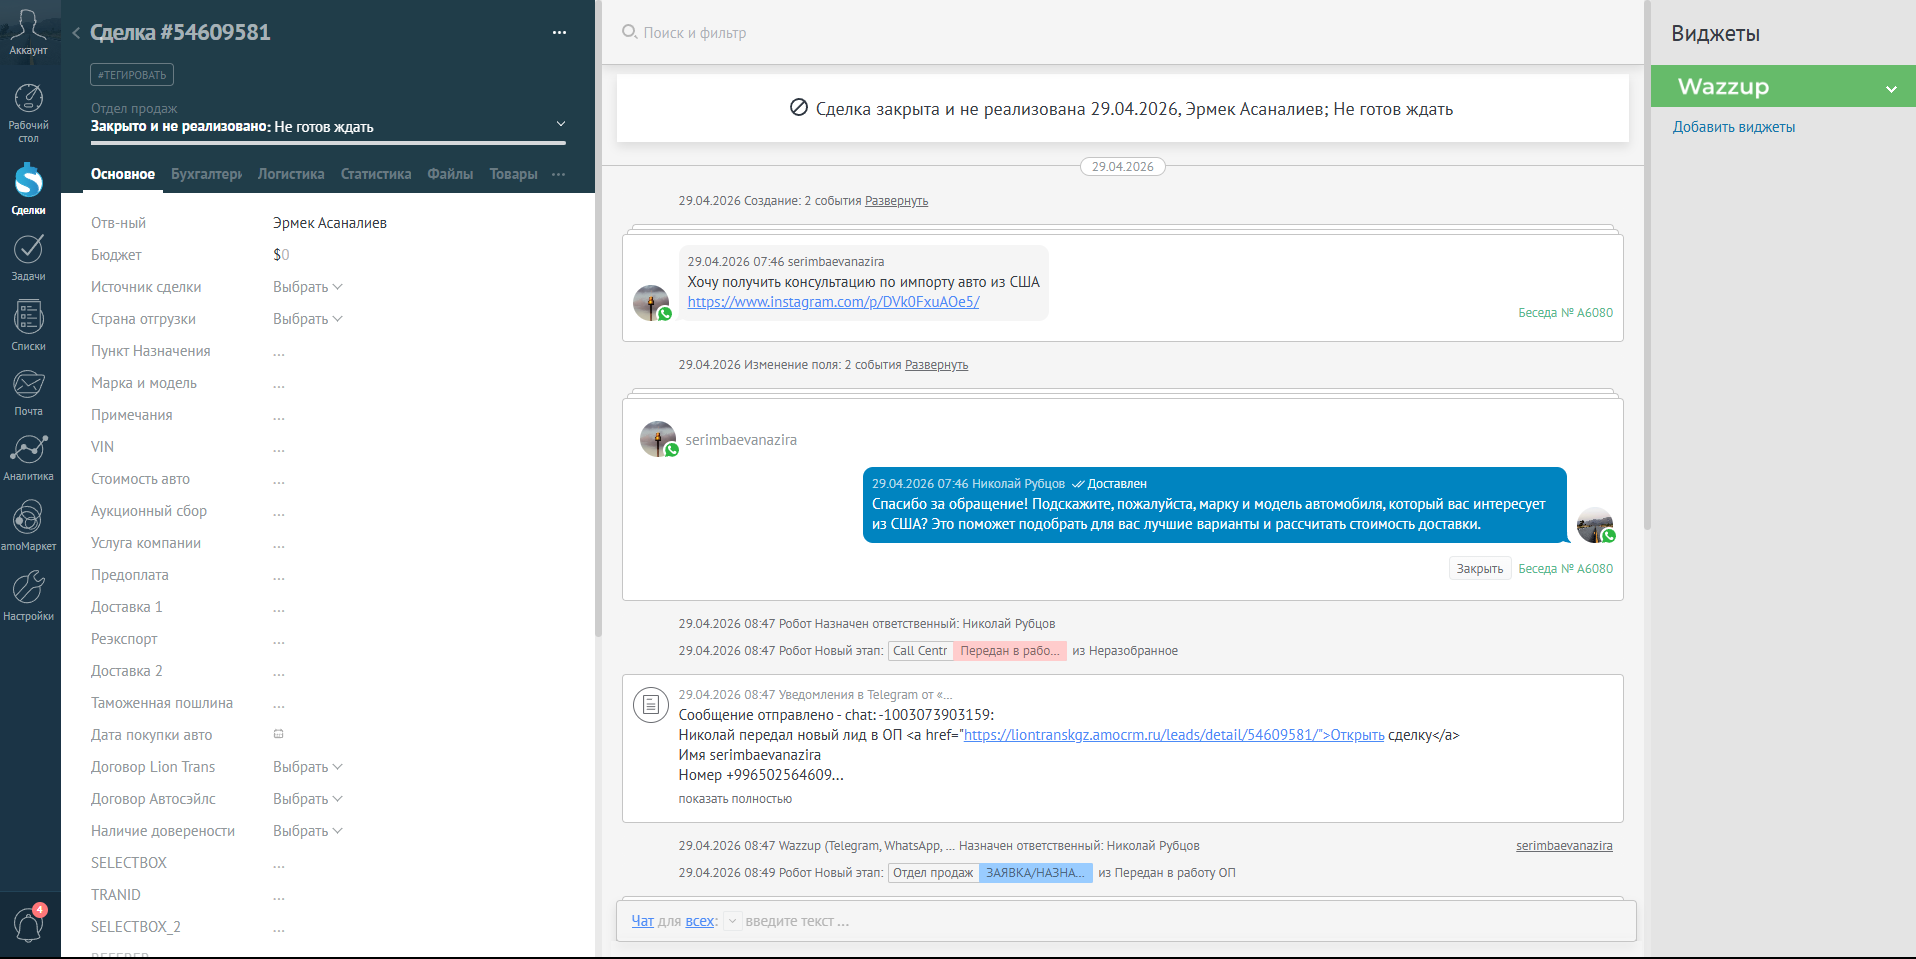Open the chat type dropdown arrow in the message box
The width and height of the screenshot is (1916, 959).
coord(732,921)
